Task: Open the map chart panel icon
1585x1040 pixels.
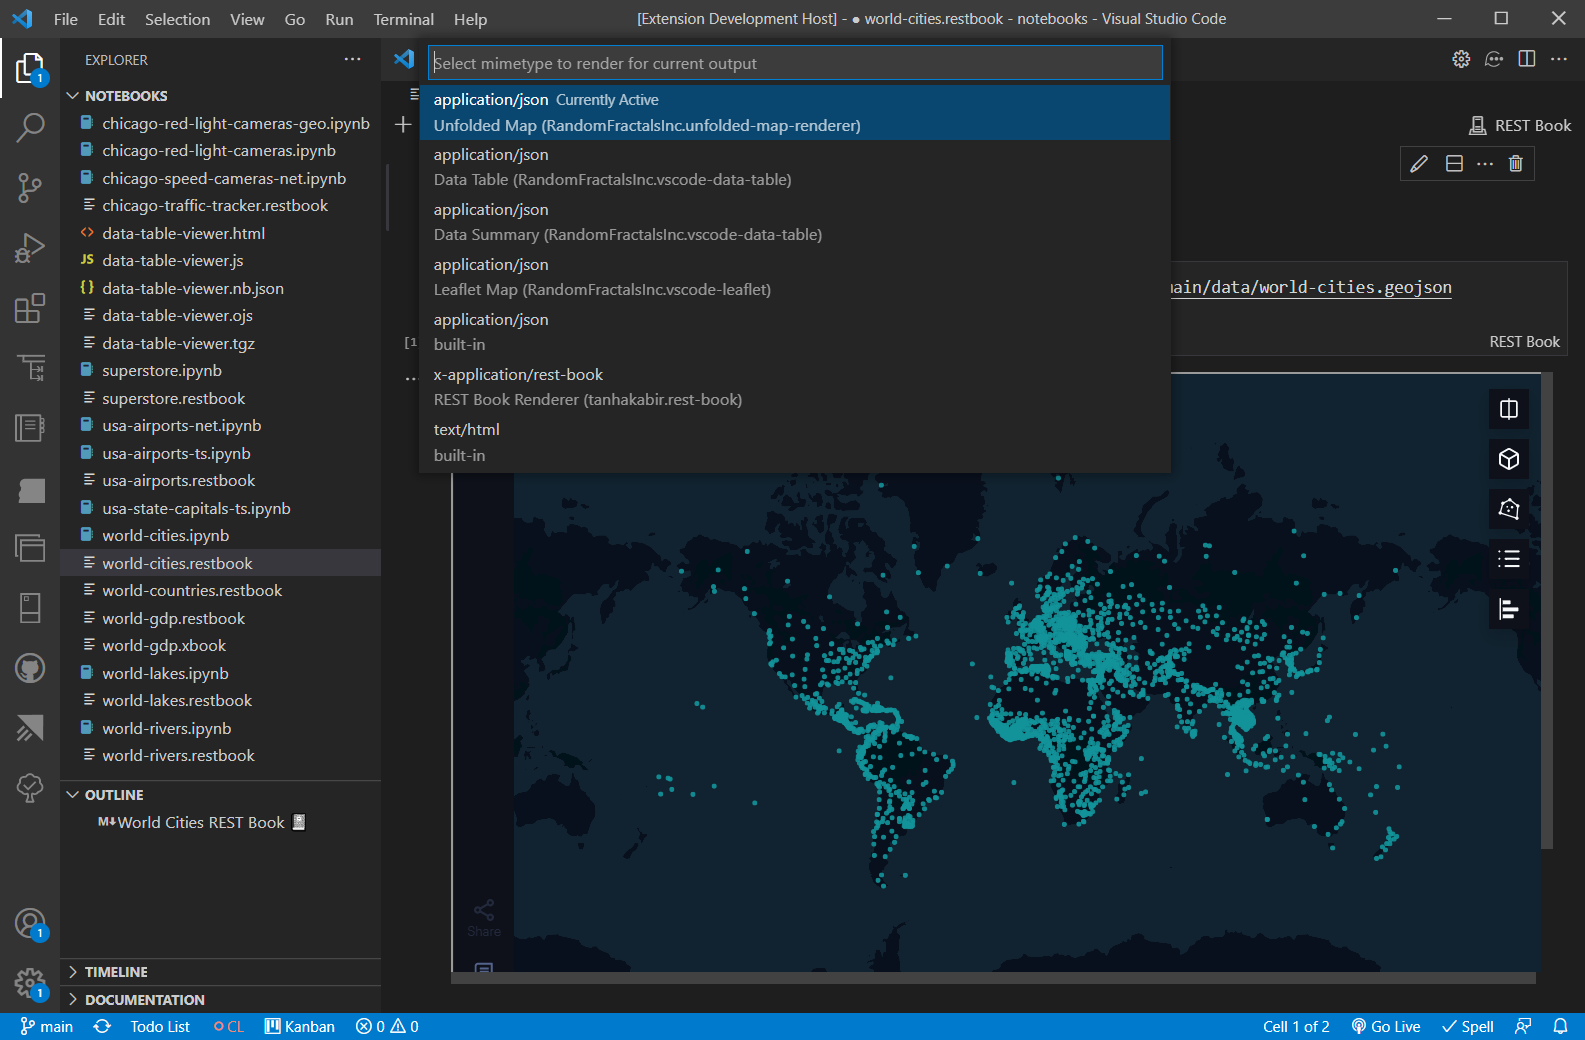Action: tap(1509, 609)
